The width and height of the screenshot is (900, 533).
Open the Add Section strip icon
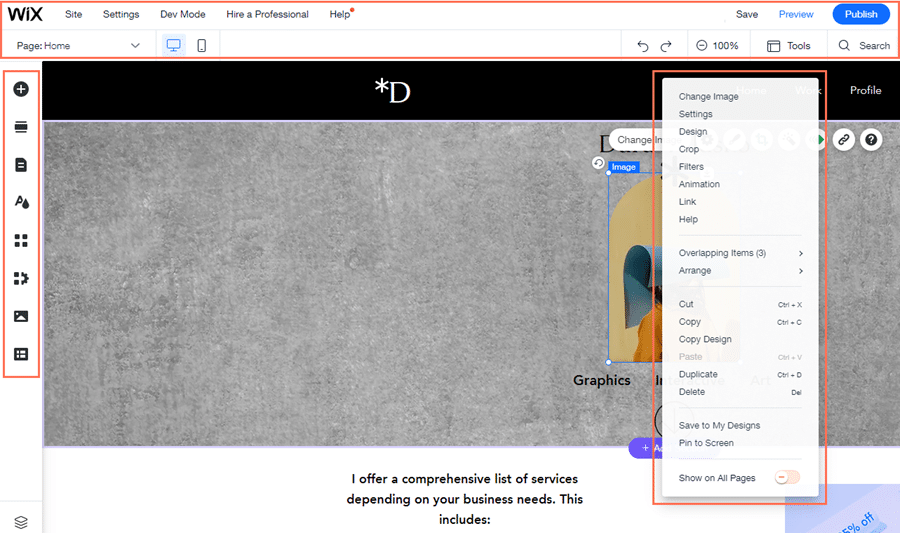click(x=21, y=127)
